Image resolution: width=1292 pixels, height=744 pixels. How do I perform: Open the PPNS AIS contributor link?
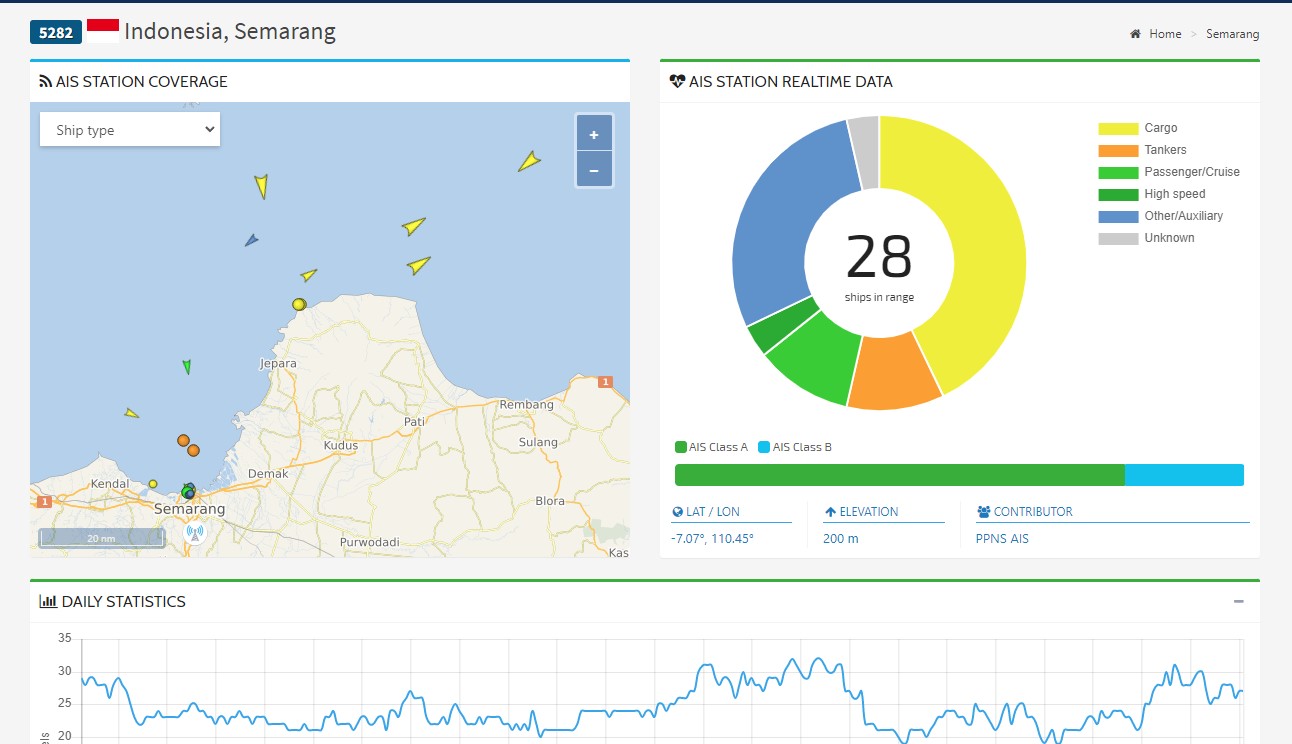tap(1002, 539)
